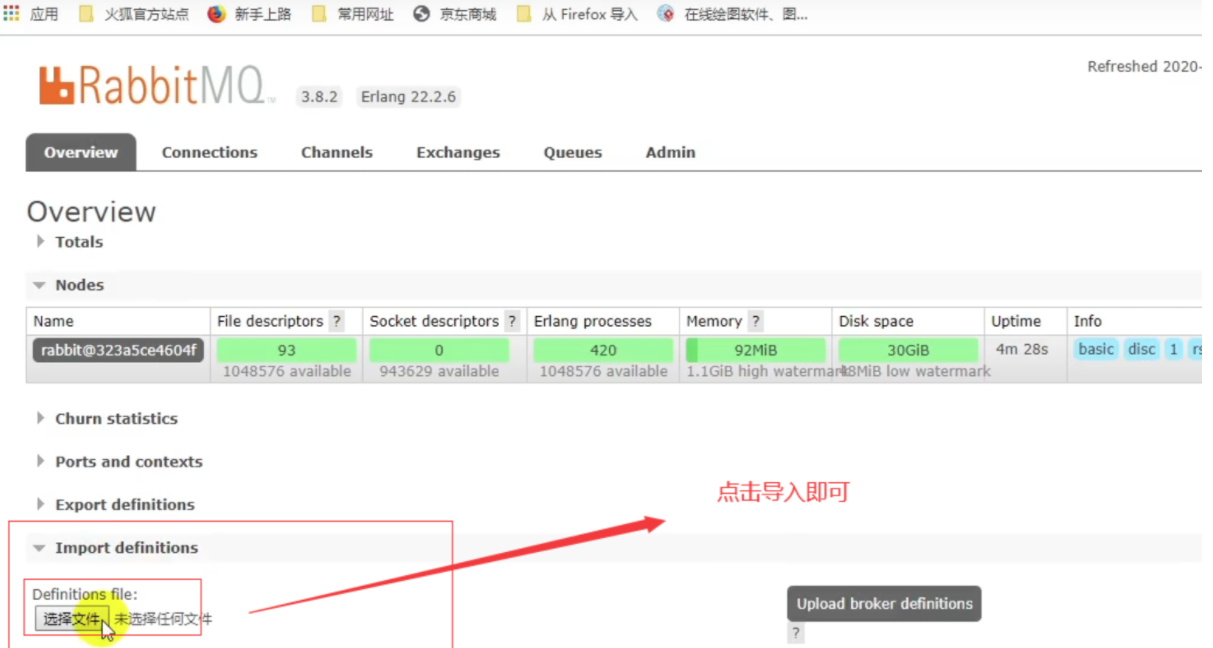1213x648 pixels.
Task: Click the Overview page heading
Action: [x=91, y=211]
